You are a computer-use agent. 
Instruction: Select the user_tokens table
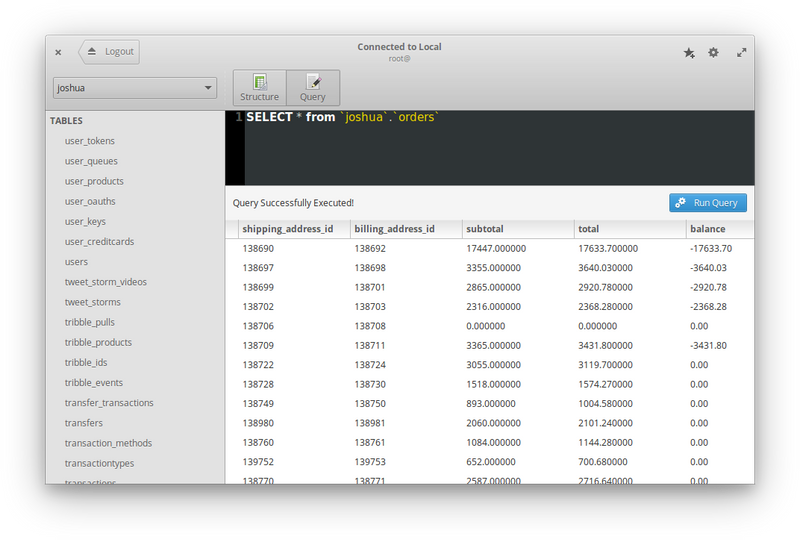point(90,141)
